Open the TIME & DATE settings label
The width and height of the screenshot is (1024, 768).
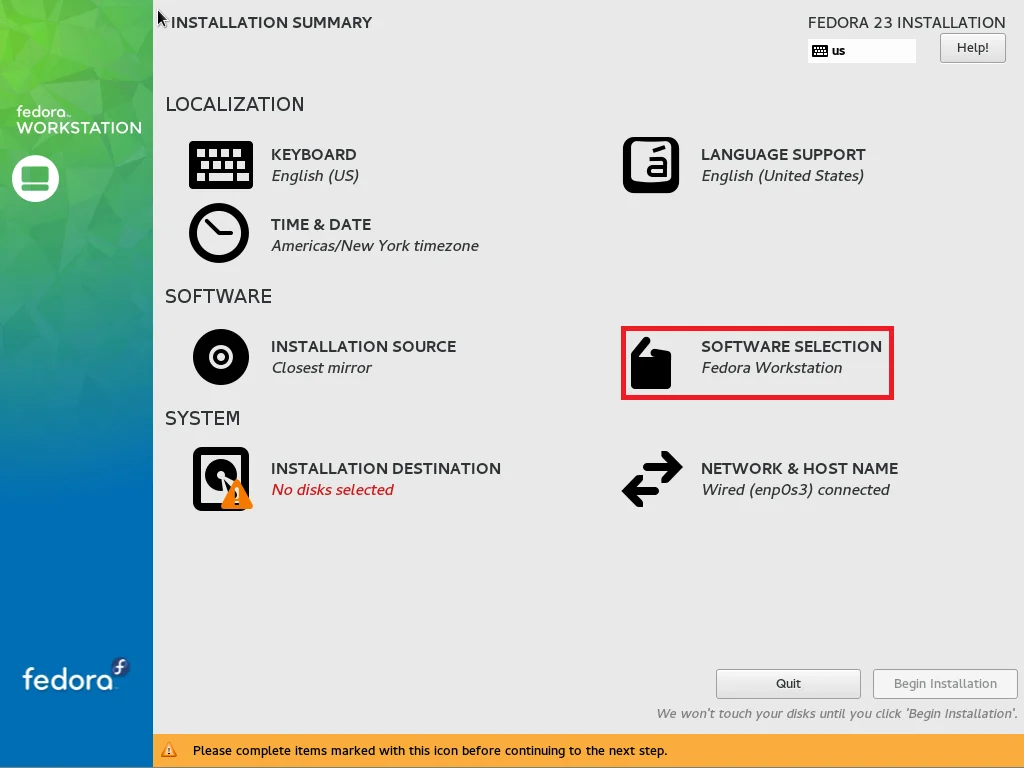tap(321, 225)
